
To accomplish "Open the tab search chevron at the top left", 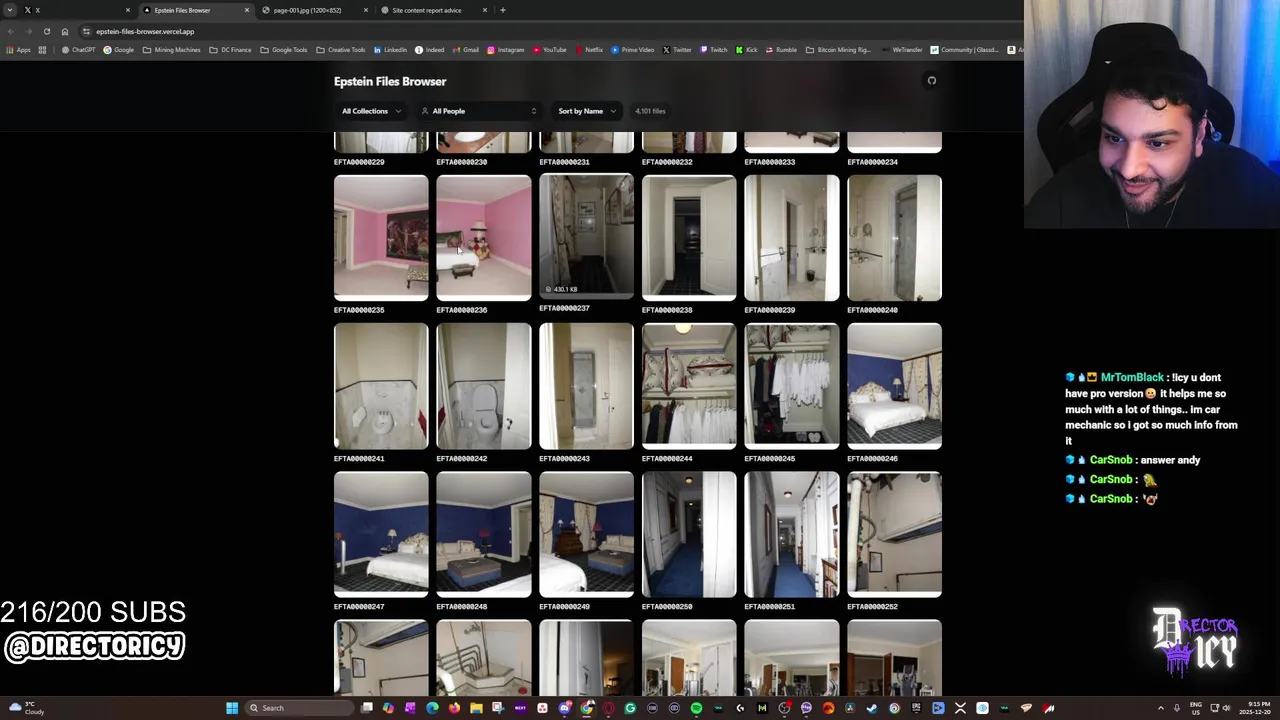I will click(x=10, y=10).
